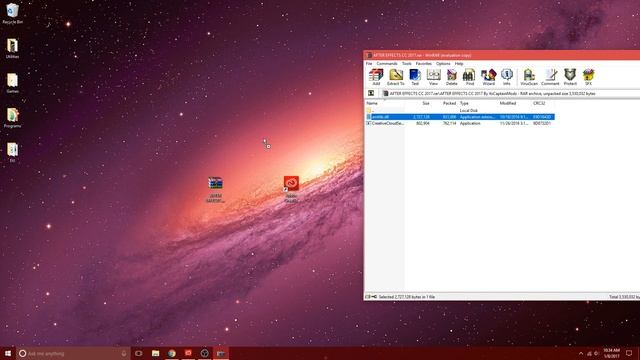
Task: Click the taskbar clock
Action: pyautogui.click(x=611, y=353)
